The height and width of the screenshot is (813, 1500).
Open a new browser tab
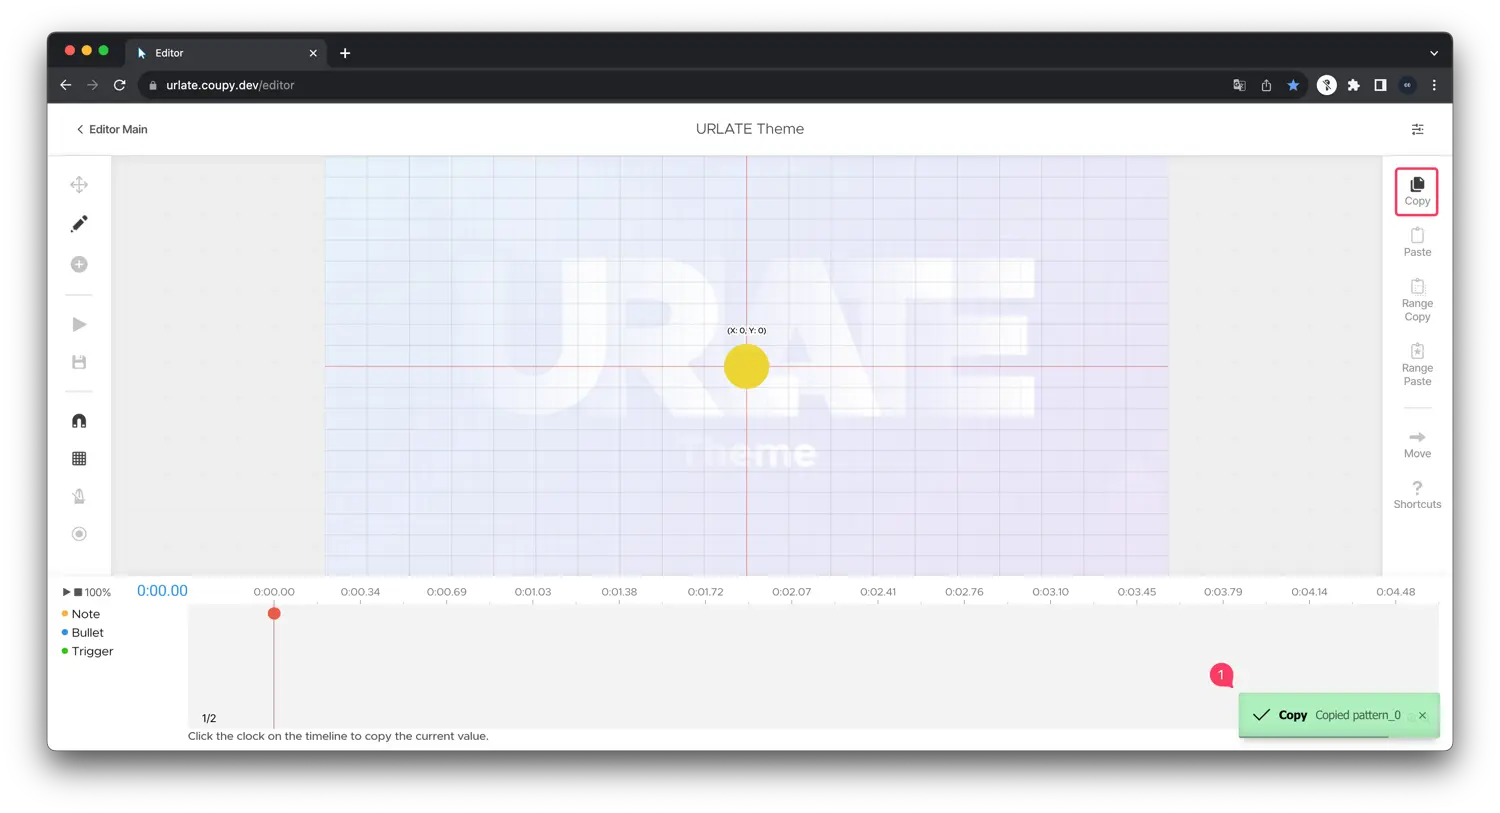pos(345,53)
